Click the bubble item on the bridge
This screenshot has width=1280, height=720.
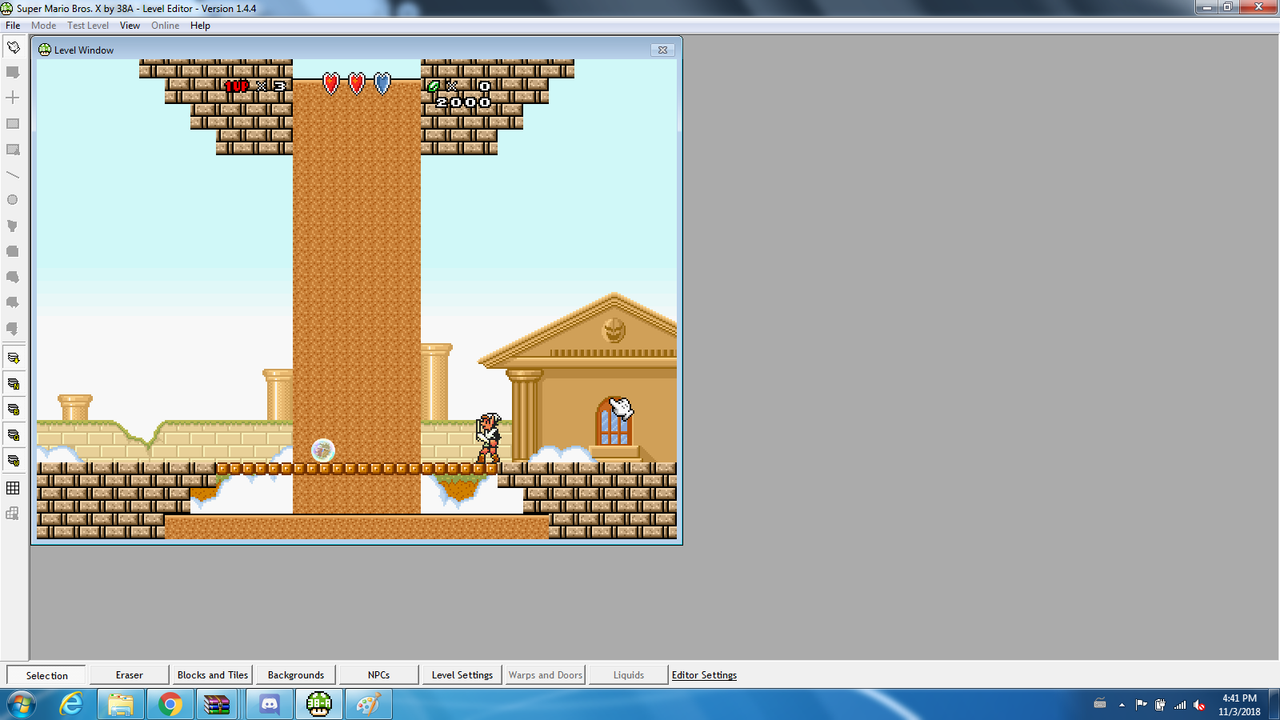[x=322, y=450]
